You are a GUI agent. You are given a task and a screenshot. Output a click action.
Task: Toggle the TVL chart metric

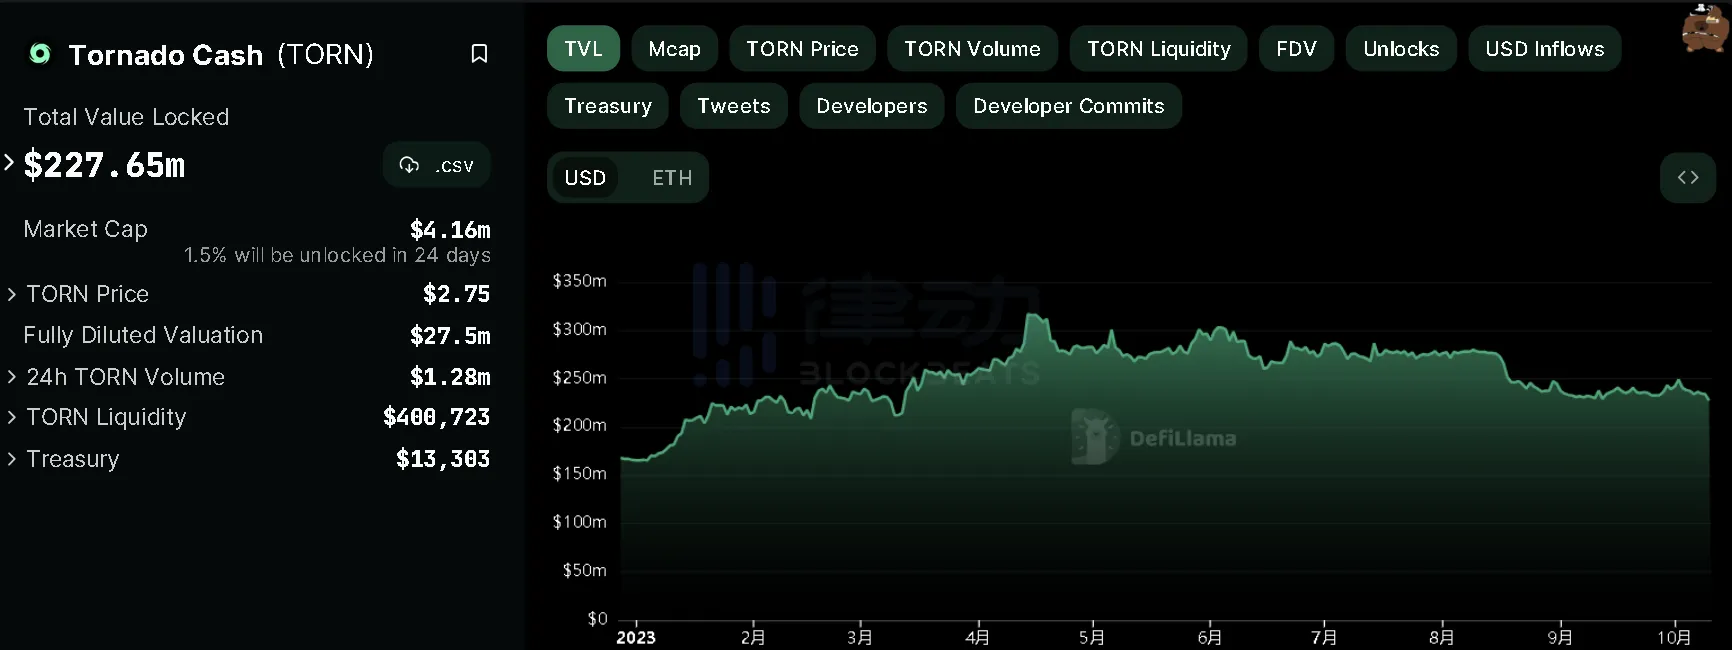[583, 49]
